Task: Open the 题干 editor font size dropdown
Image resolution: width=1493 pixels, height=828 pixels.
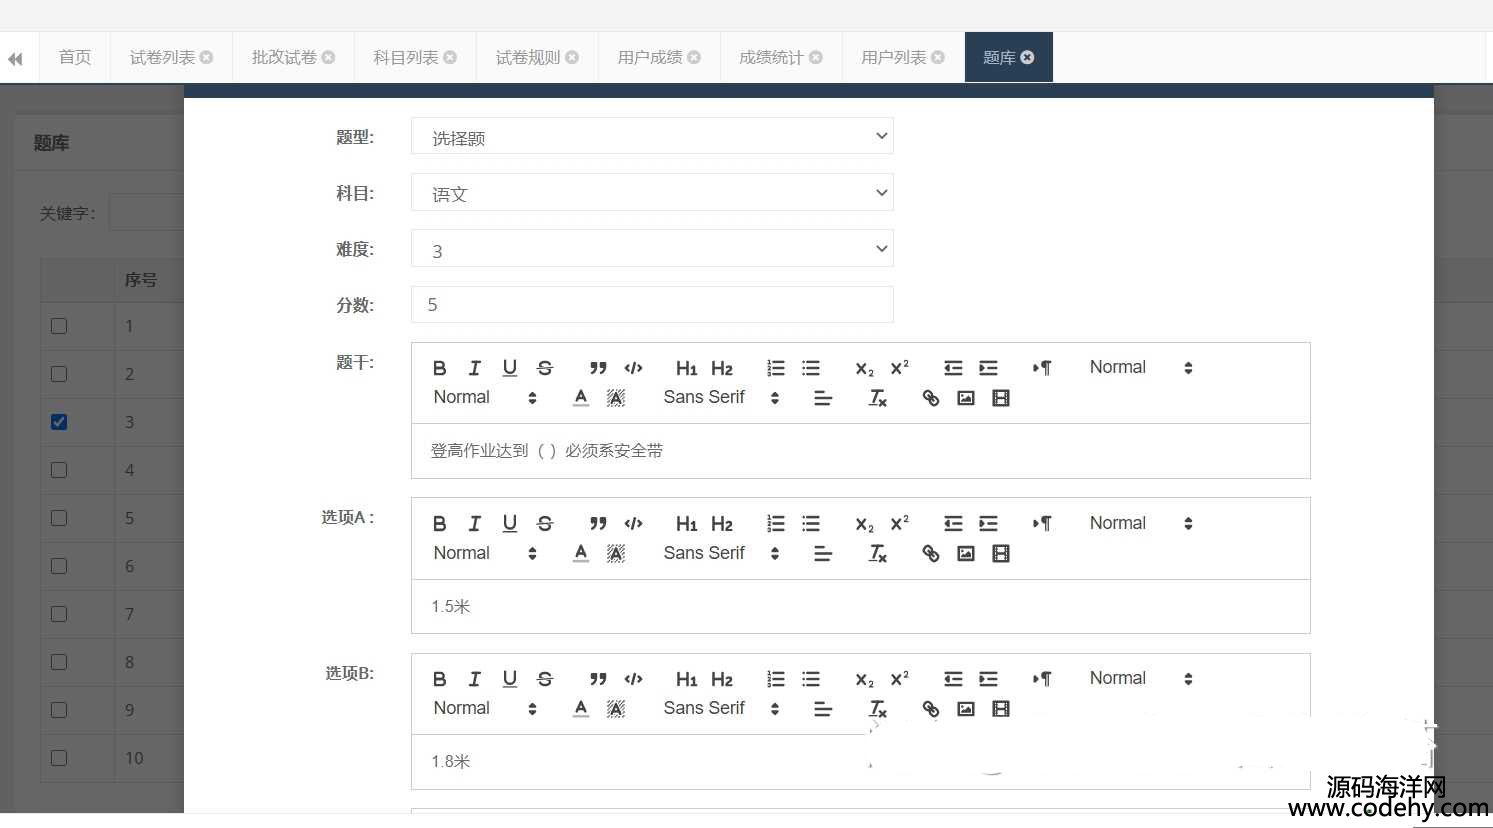Action: tap(1141, 368)
